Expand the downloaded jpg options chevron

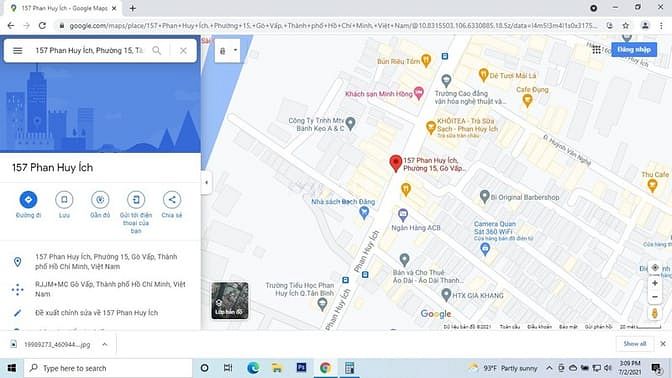(105, 344)
